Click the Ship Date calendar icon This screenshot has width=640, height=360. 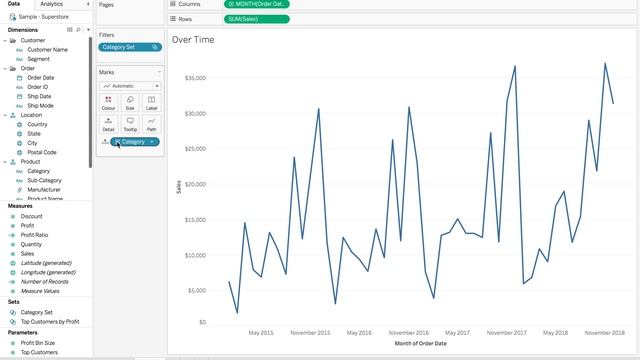[x=19, y=96]
